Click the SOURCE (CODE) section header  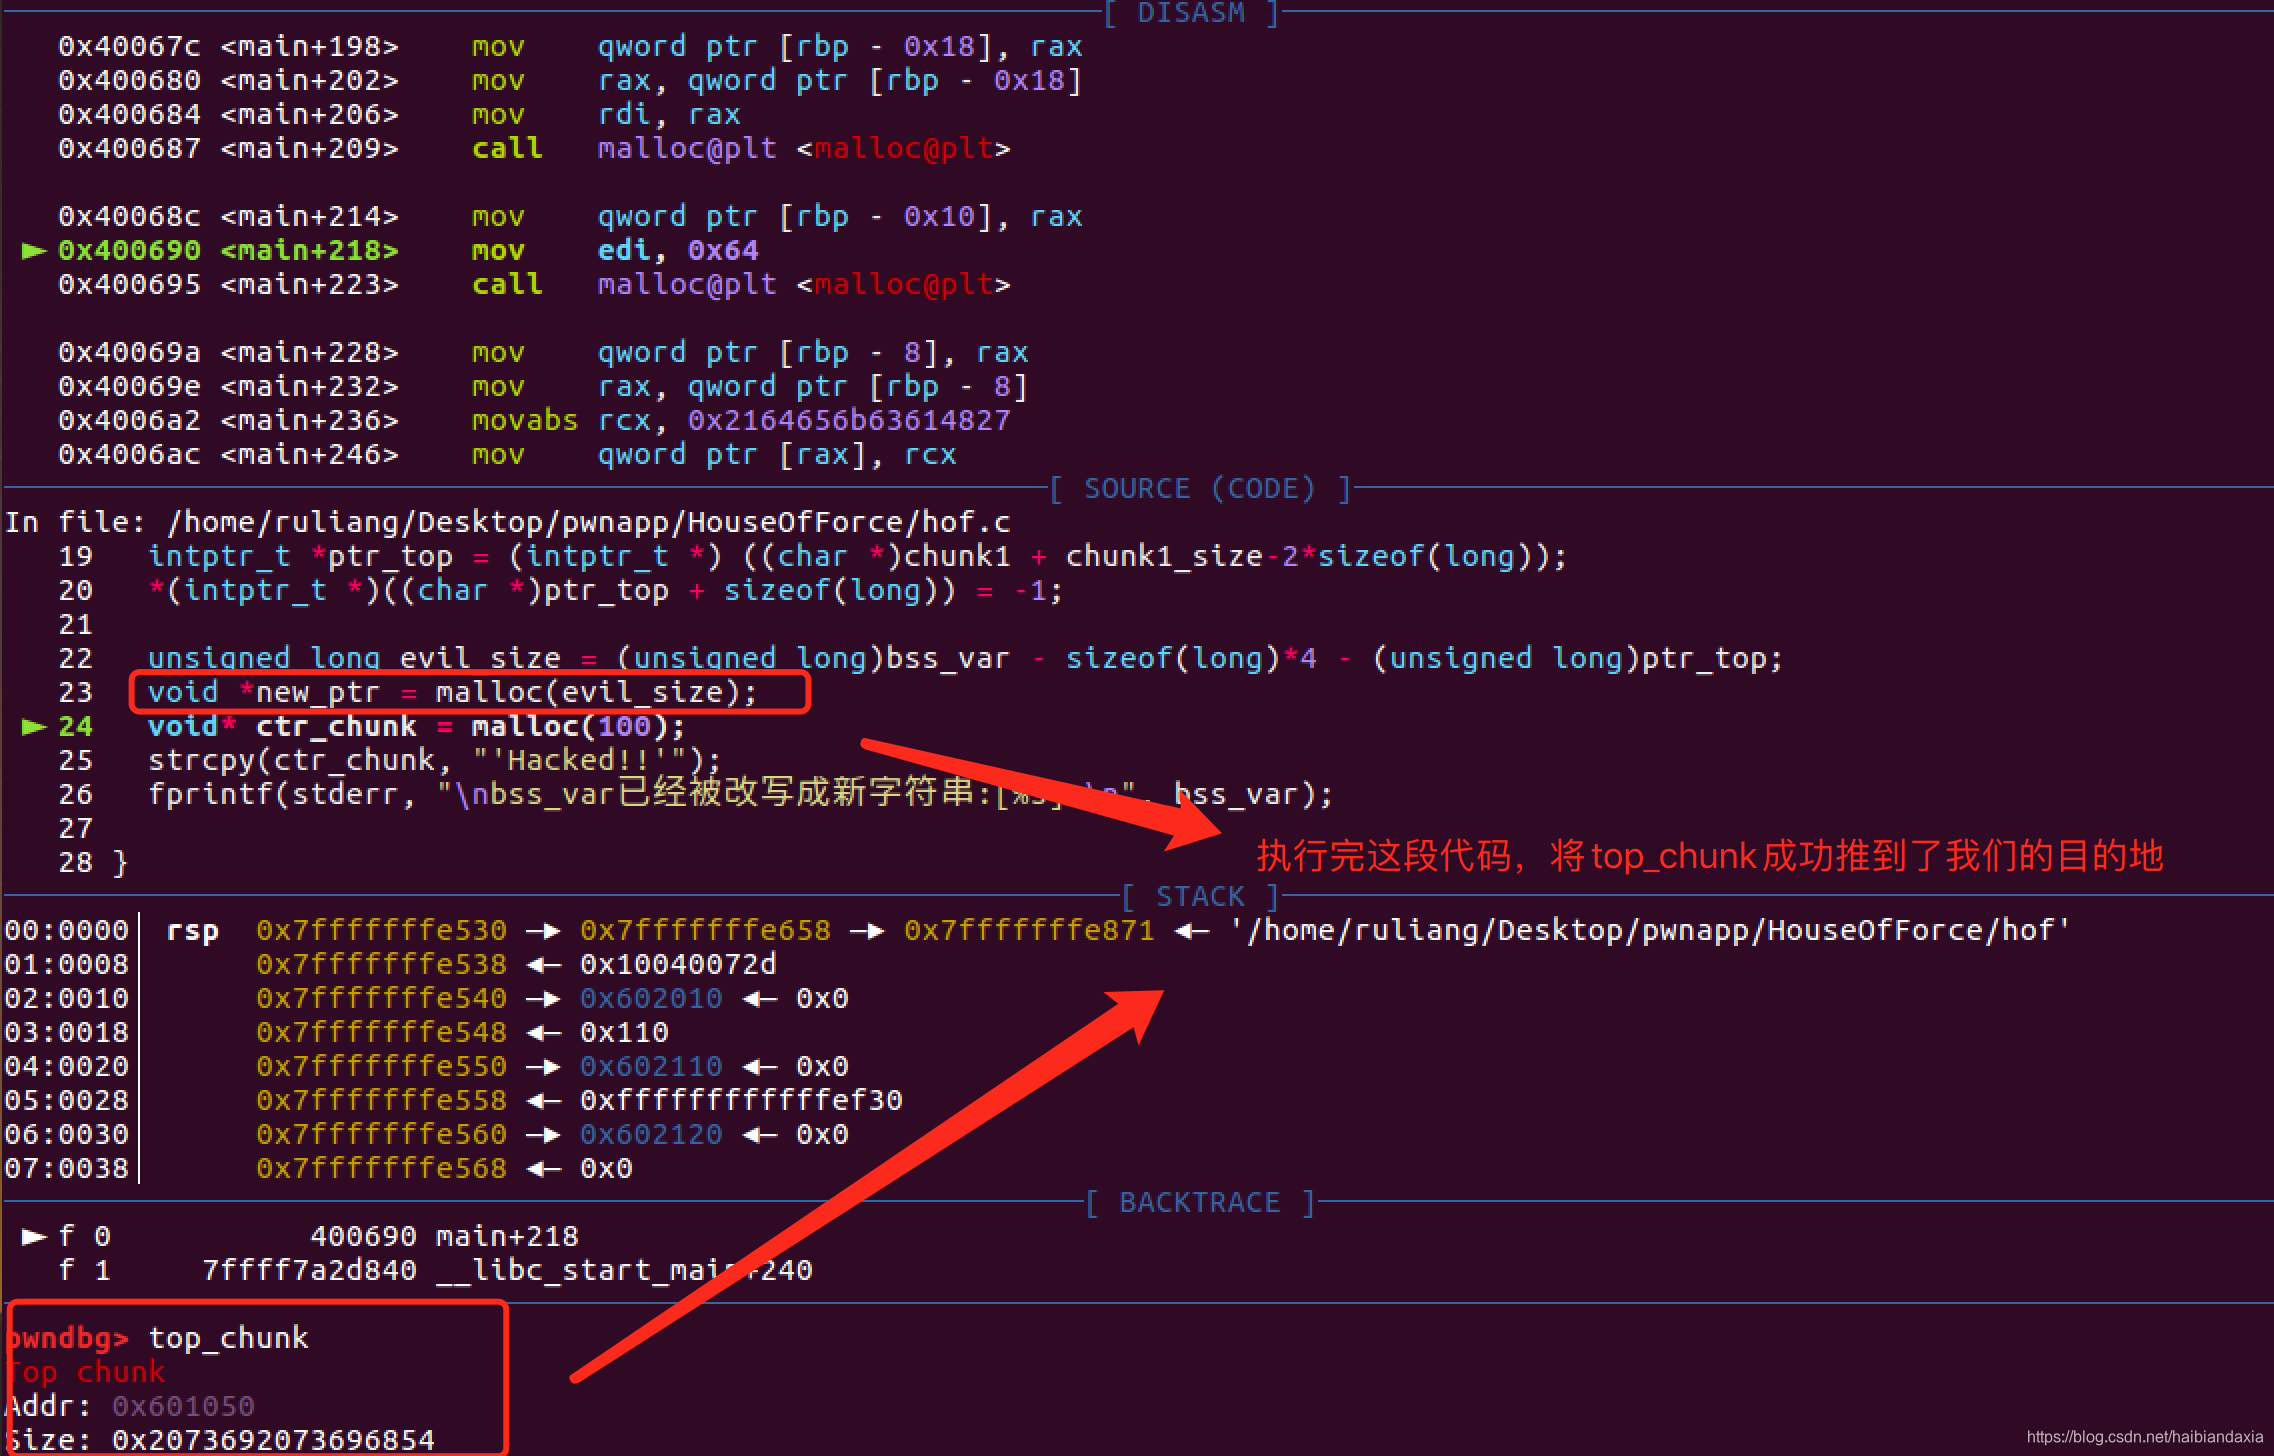click(x=1199, y=488)
